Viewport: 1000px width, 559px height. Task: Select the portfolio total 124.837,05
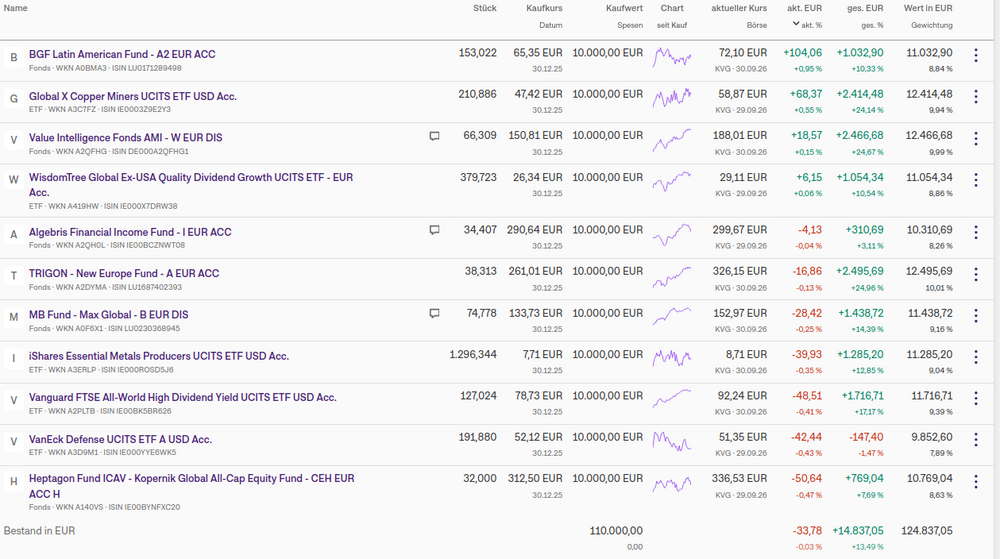click(x=927, y=531)
